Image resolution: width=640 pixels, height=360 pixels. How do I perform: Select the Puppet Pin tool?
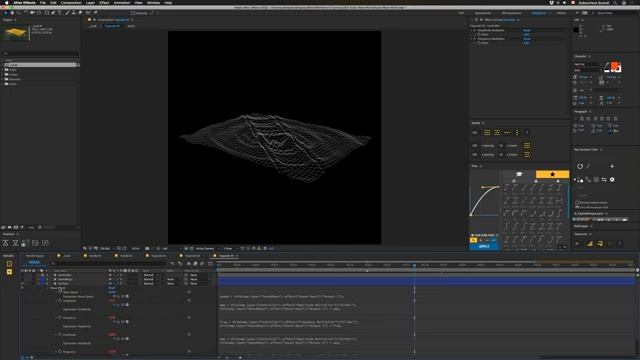[x=96, y=13]
